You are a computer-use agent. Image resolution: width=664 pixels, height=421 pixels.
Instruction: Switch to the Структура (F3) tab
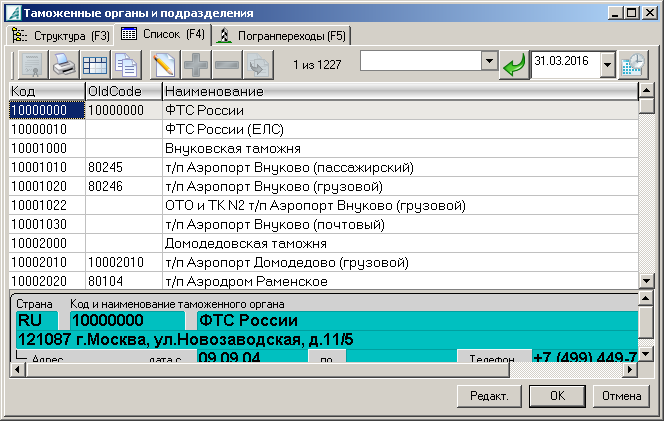point(61,35)
